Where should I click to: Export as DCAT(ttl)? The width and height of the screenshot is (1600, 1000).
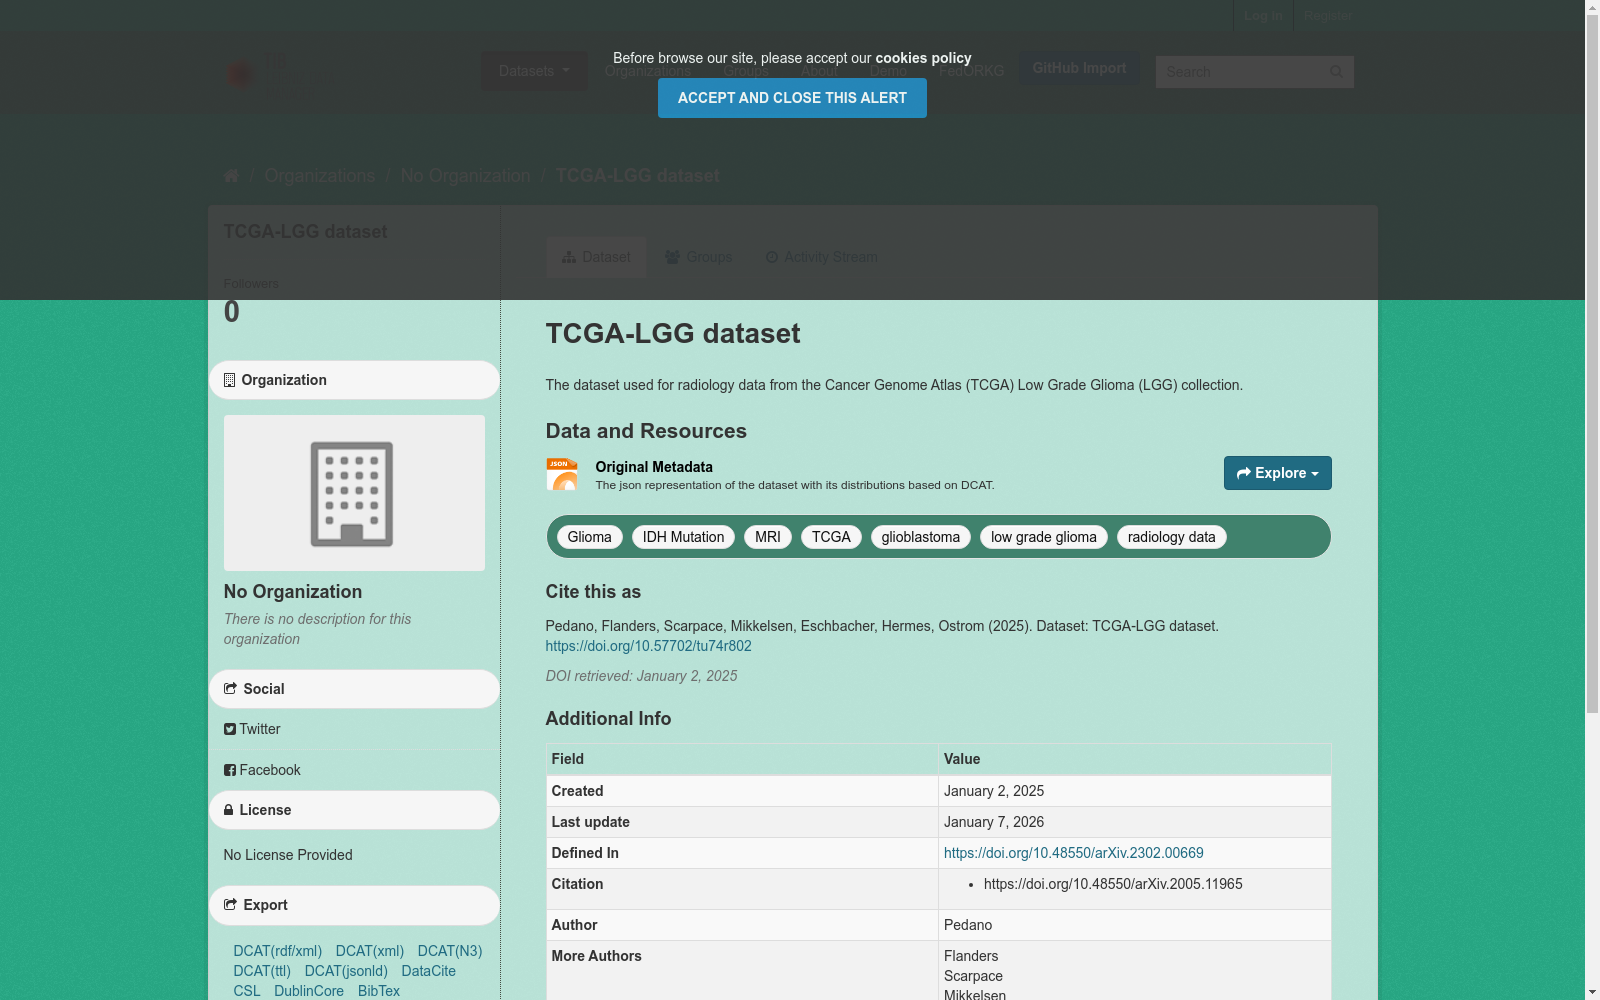click(x=262, y=971)
